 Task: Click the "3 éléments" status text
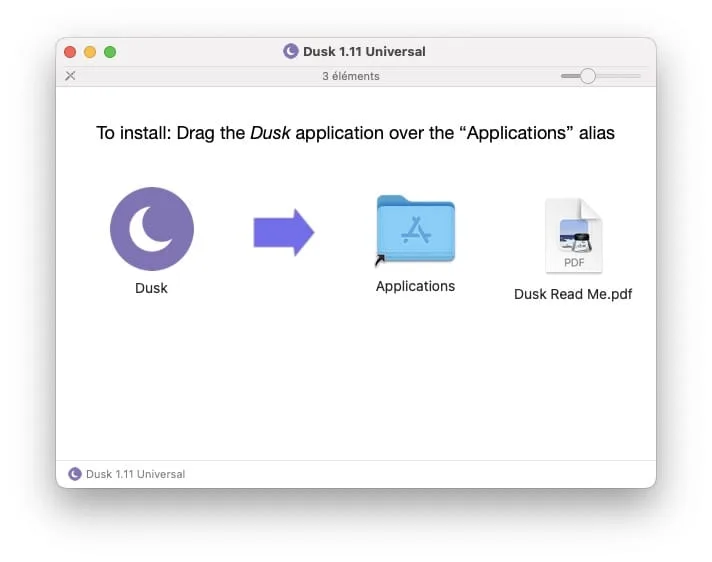click(351, 76)
